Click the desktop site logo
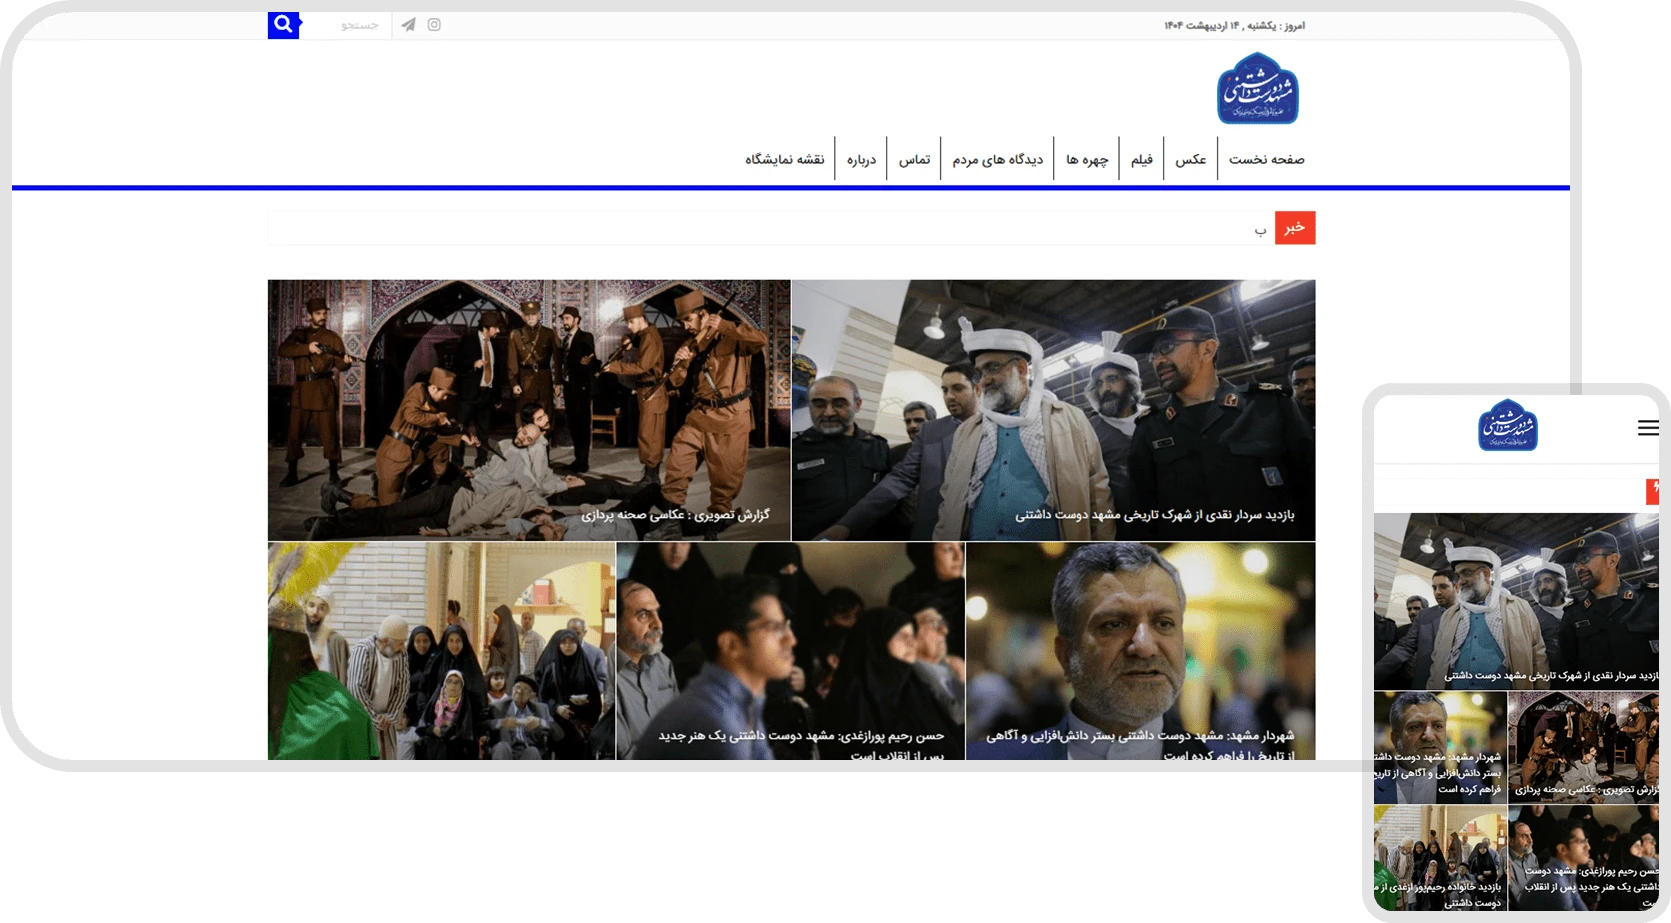1671x923 pixels. pos(1258,88)
